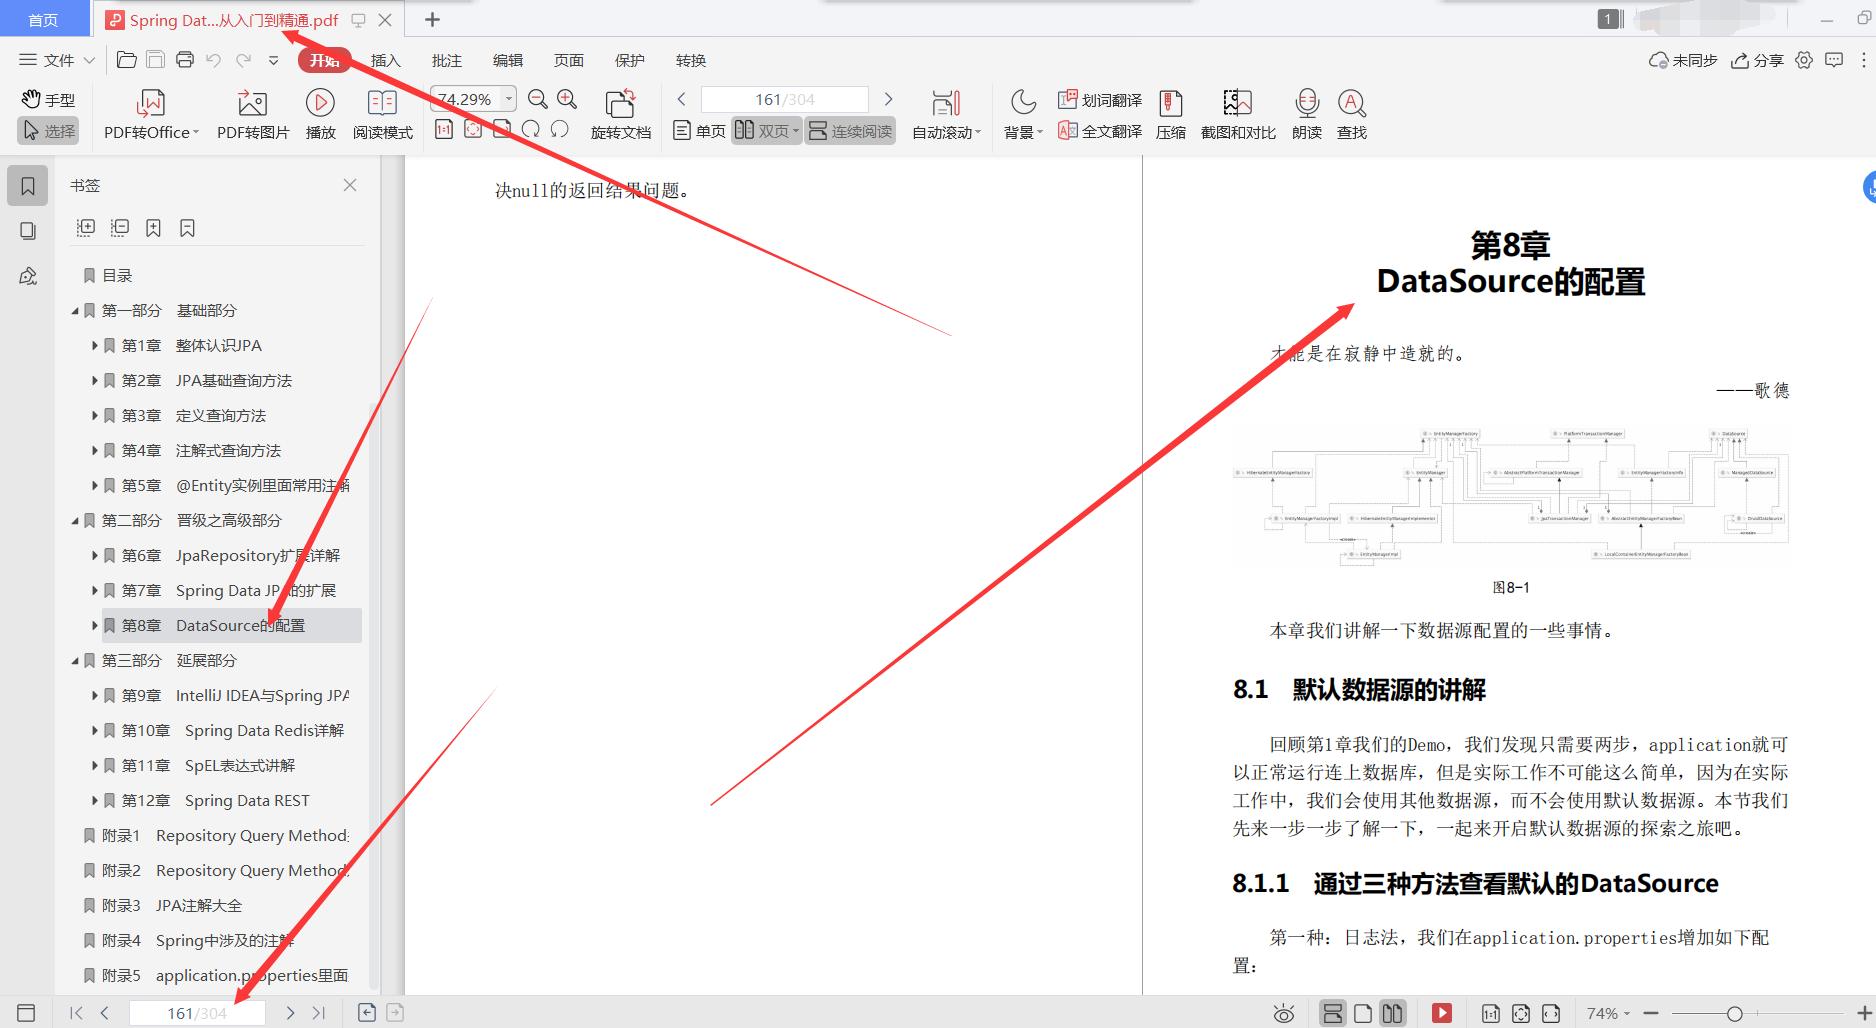Expand 第8章 DataSource的配置 bookmark

tap(95, 626)
